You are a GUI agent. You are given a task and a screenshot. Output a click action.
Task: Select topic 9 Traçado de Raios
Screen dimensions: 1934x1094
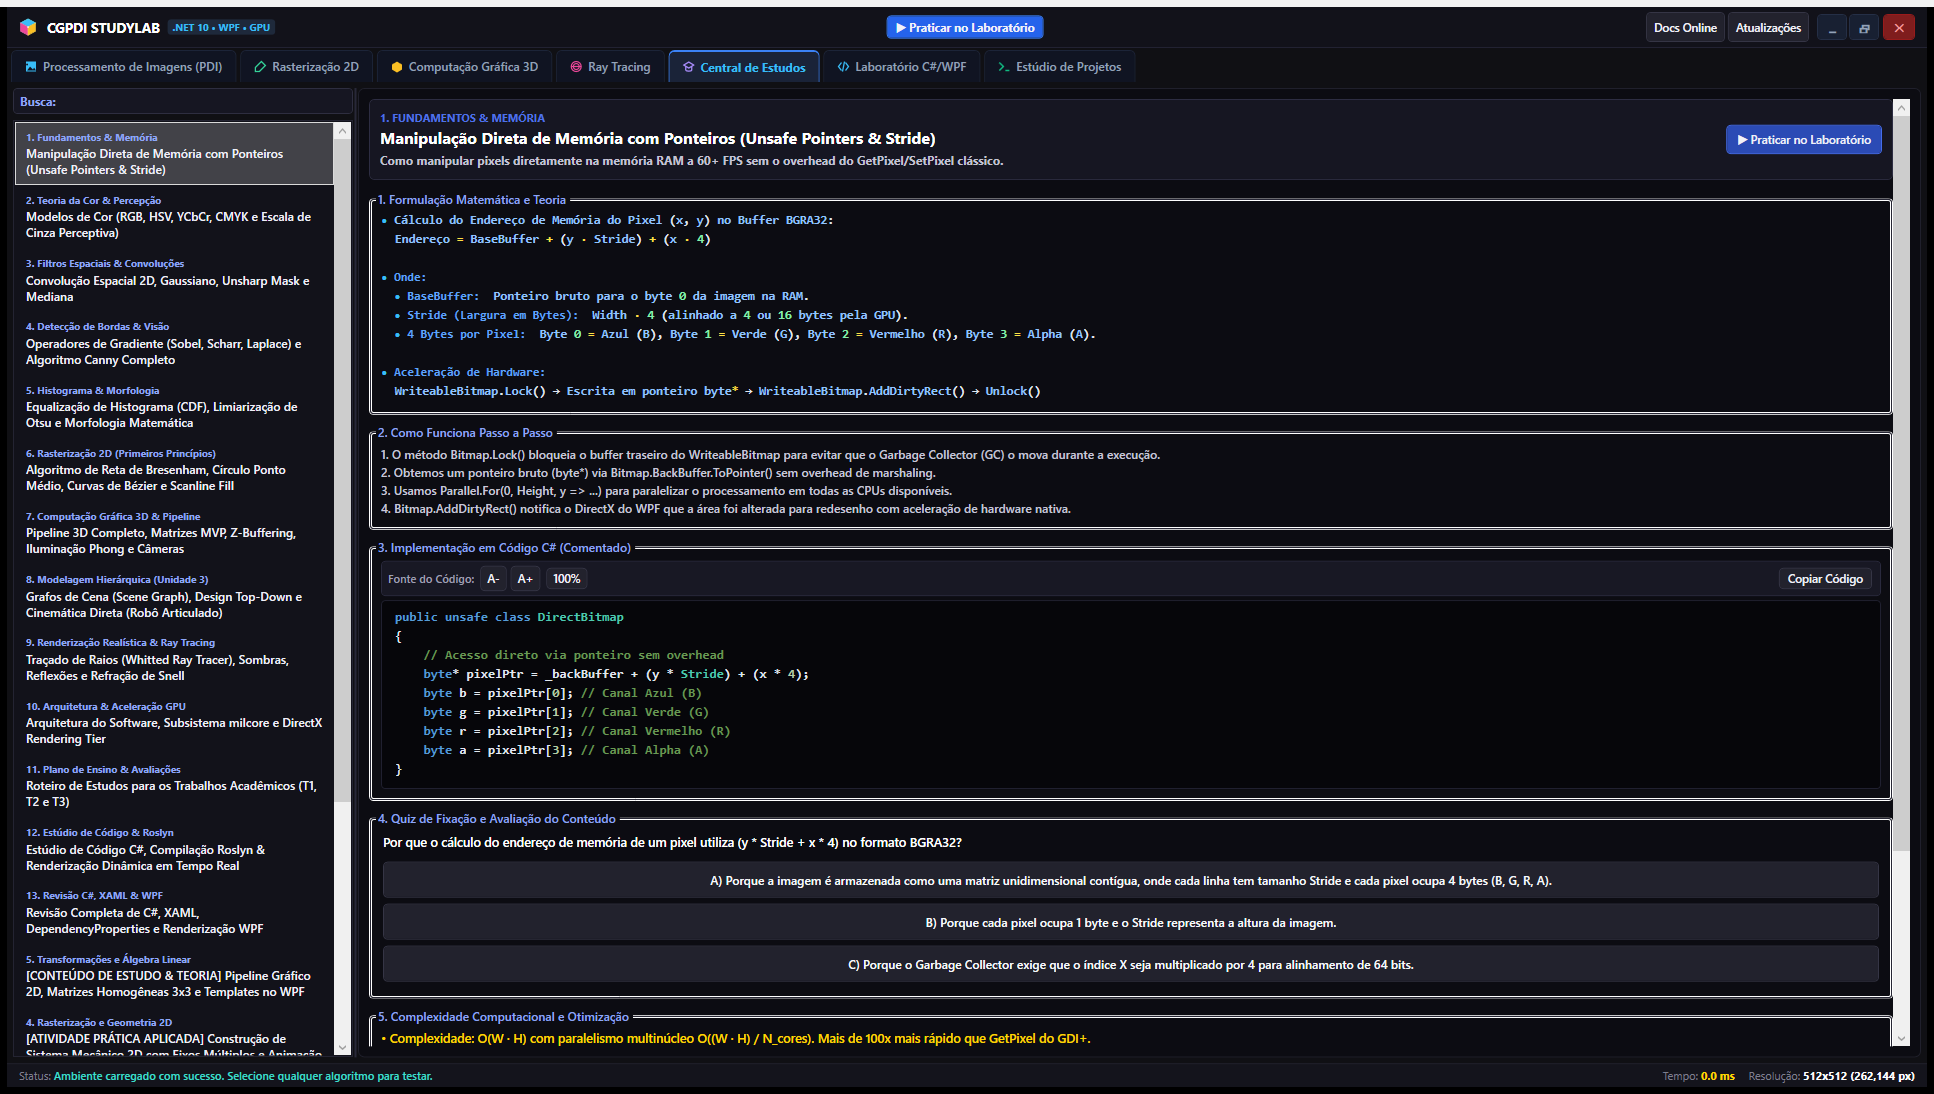[x=174, y=659]
